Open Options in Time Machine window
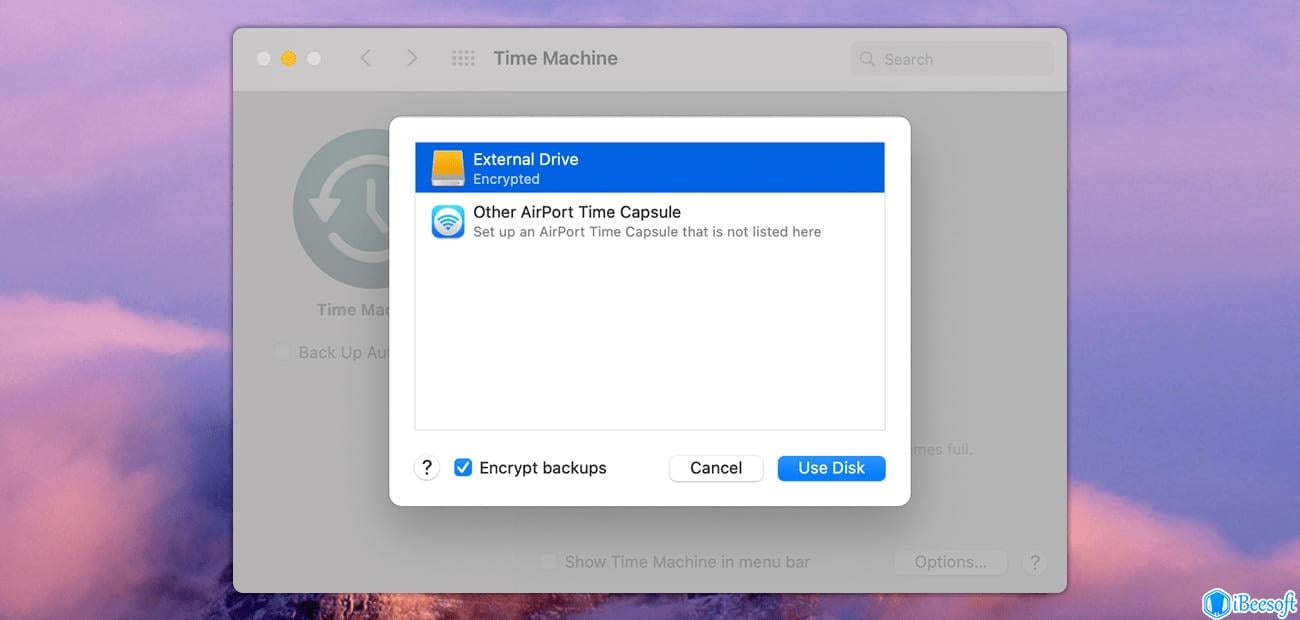1300x620 pixels. click(x=950, y=562)
